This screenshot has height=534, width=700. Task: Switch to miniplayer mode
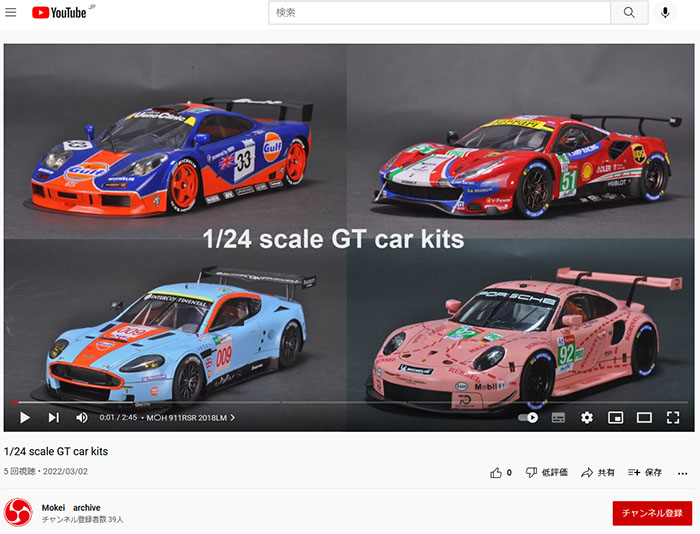coord(615,417)
